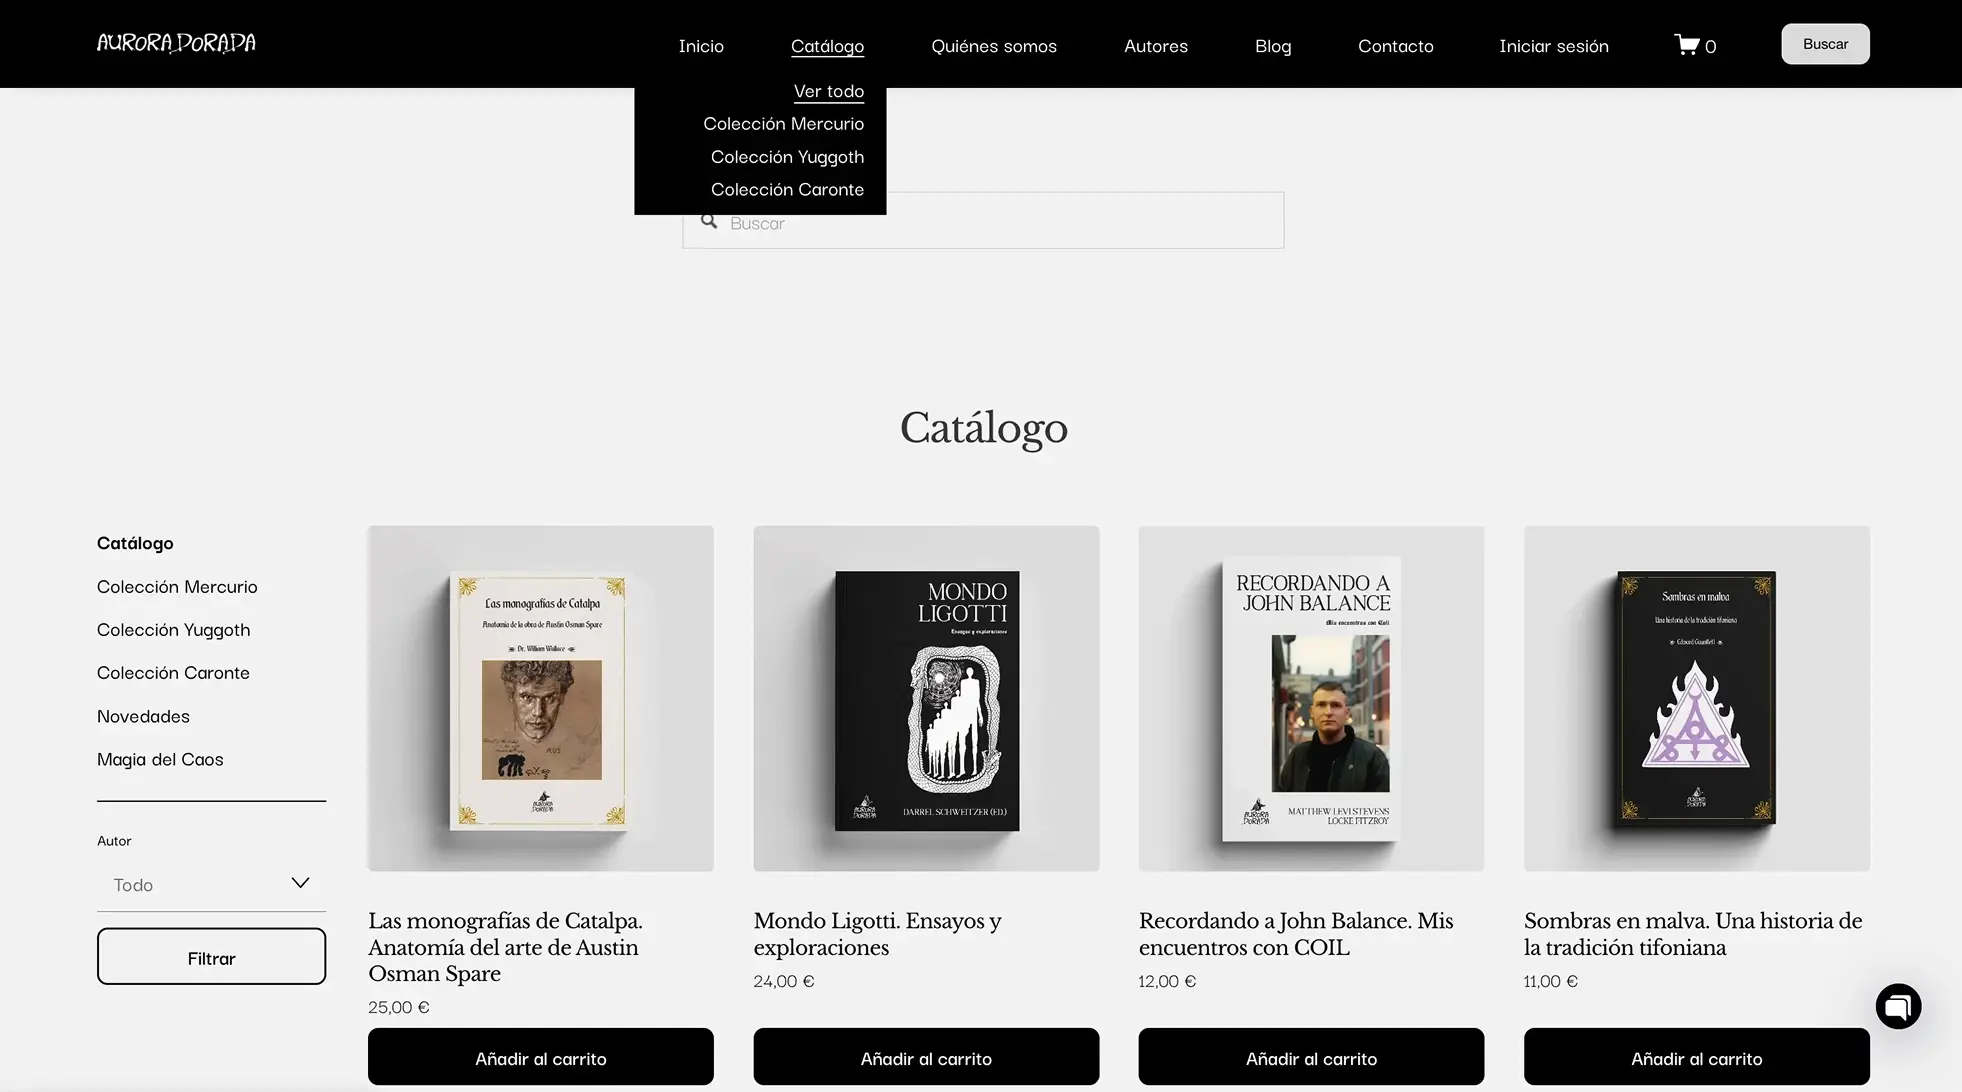Click Catálogo heading in sidebar
The height and width of the screenshot is (1092, 1962).
point(135,543)
